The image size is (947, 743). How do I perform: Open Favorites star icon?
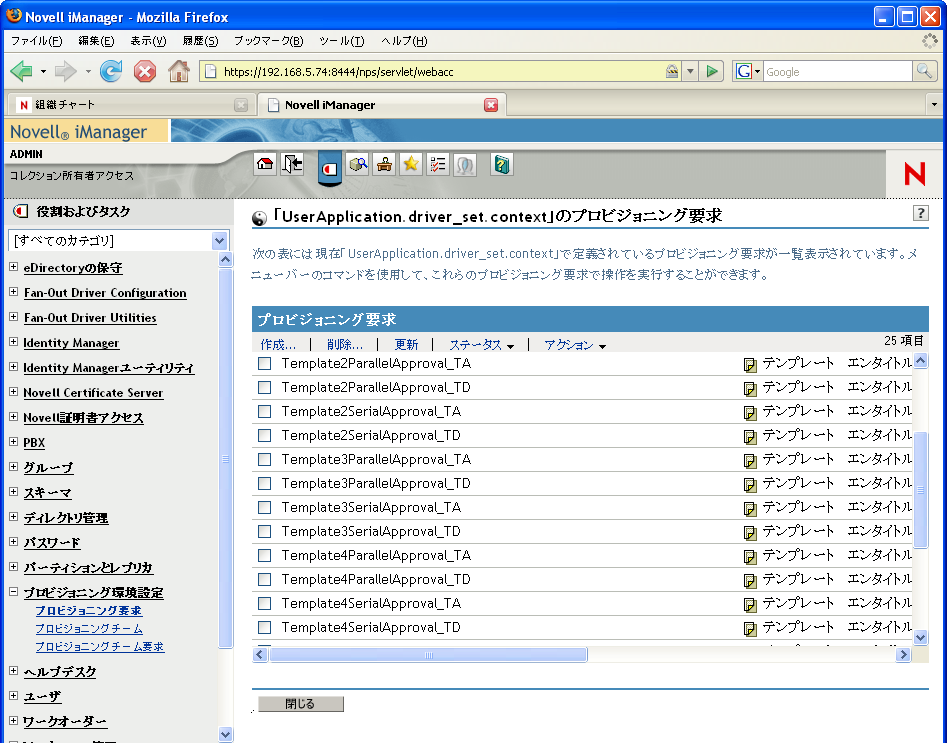pyautogui.click(x=411, y=164)
